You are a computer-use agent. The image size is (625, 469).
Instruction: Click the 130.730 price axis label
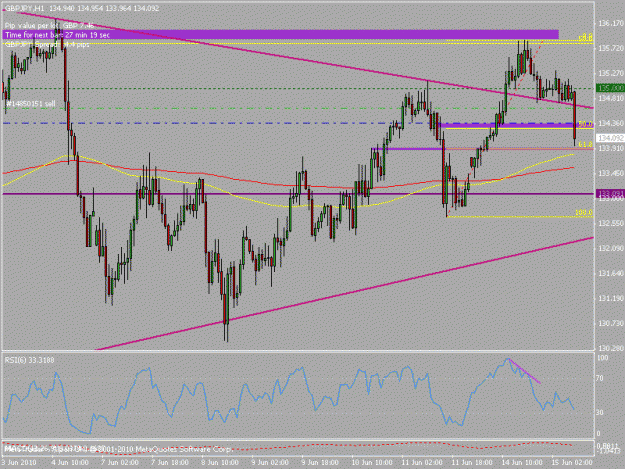click(x=610, y=323)
